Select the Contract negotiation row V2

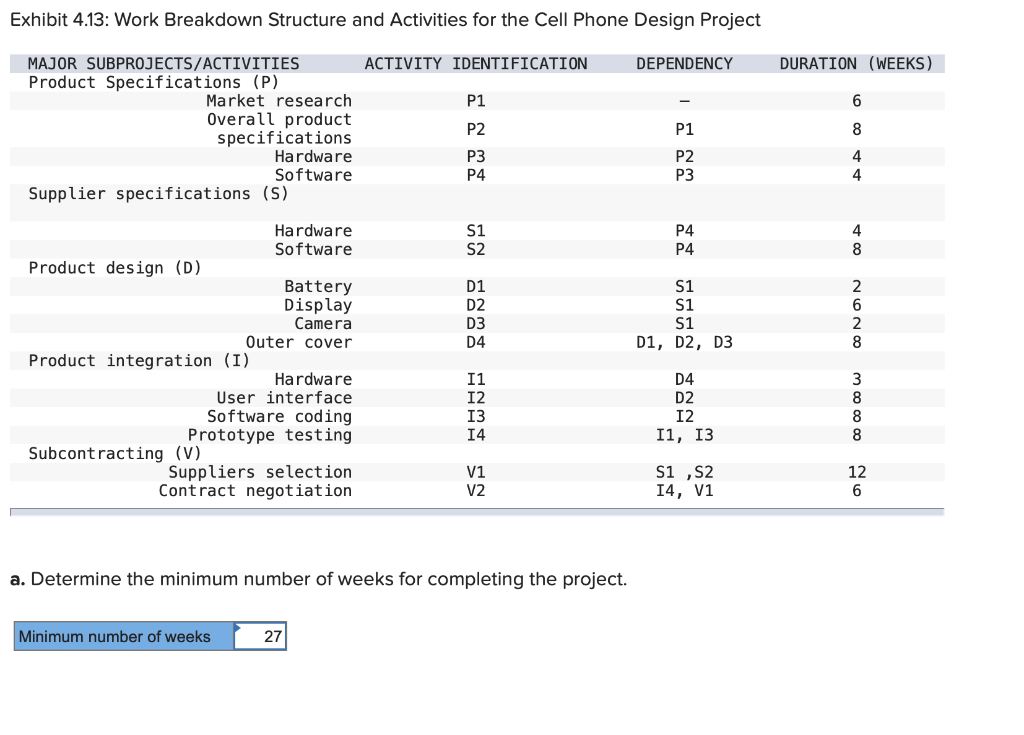point(255,490)
